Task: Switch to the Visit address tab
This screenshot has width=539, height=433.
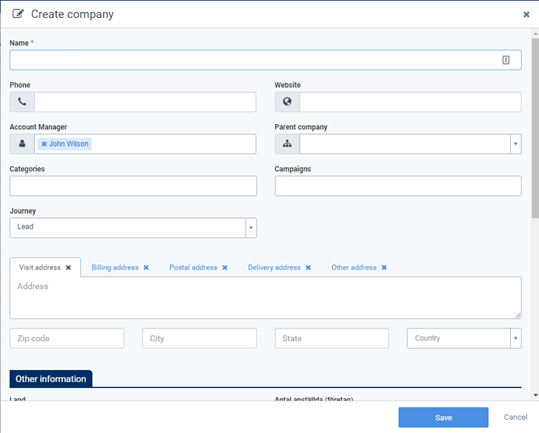Action: 40,267
